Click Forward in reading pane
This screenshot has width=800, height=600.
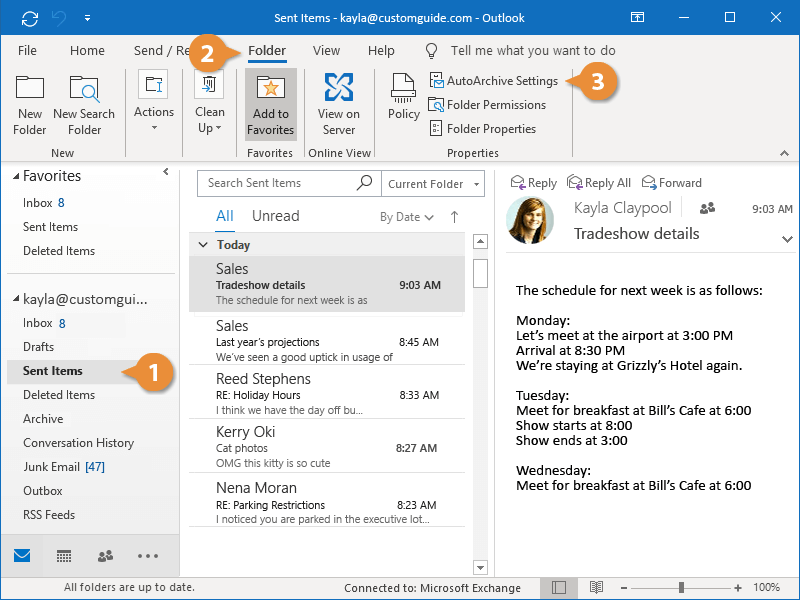671,182
